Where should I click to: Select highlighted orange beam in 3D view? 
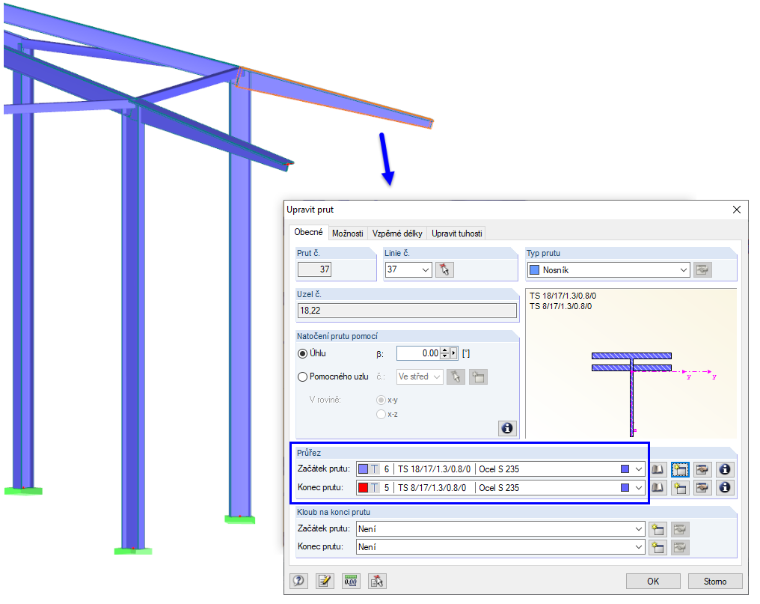pyautogui.click(x=334, y=97)
